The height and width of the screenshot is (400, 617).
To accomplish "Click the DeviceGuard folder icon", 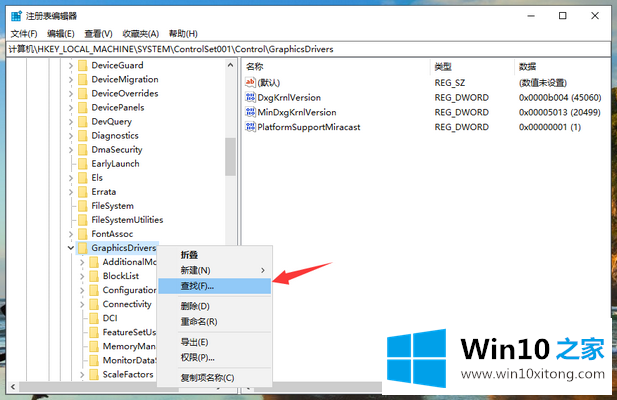I will pyautogui.click(x=83, y=65).
